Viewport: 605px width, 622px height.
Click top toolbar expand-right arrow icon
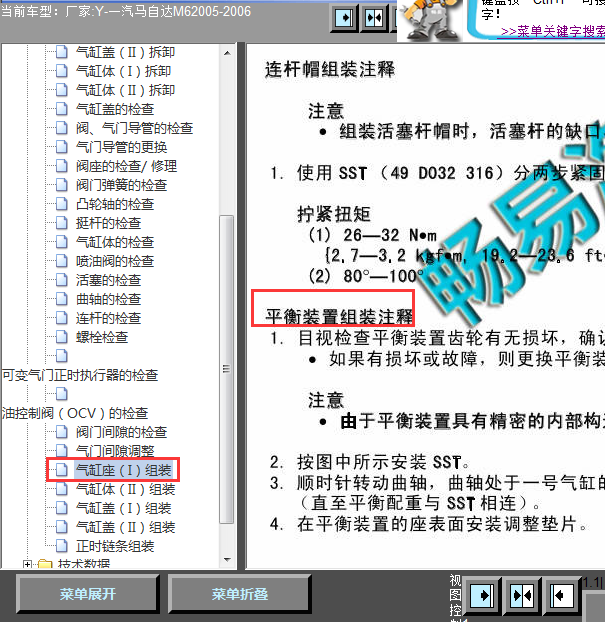[344, 18]
